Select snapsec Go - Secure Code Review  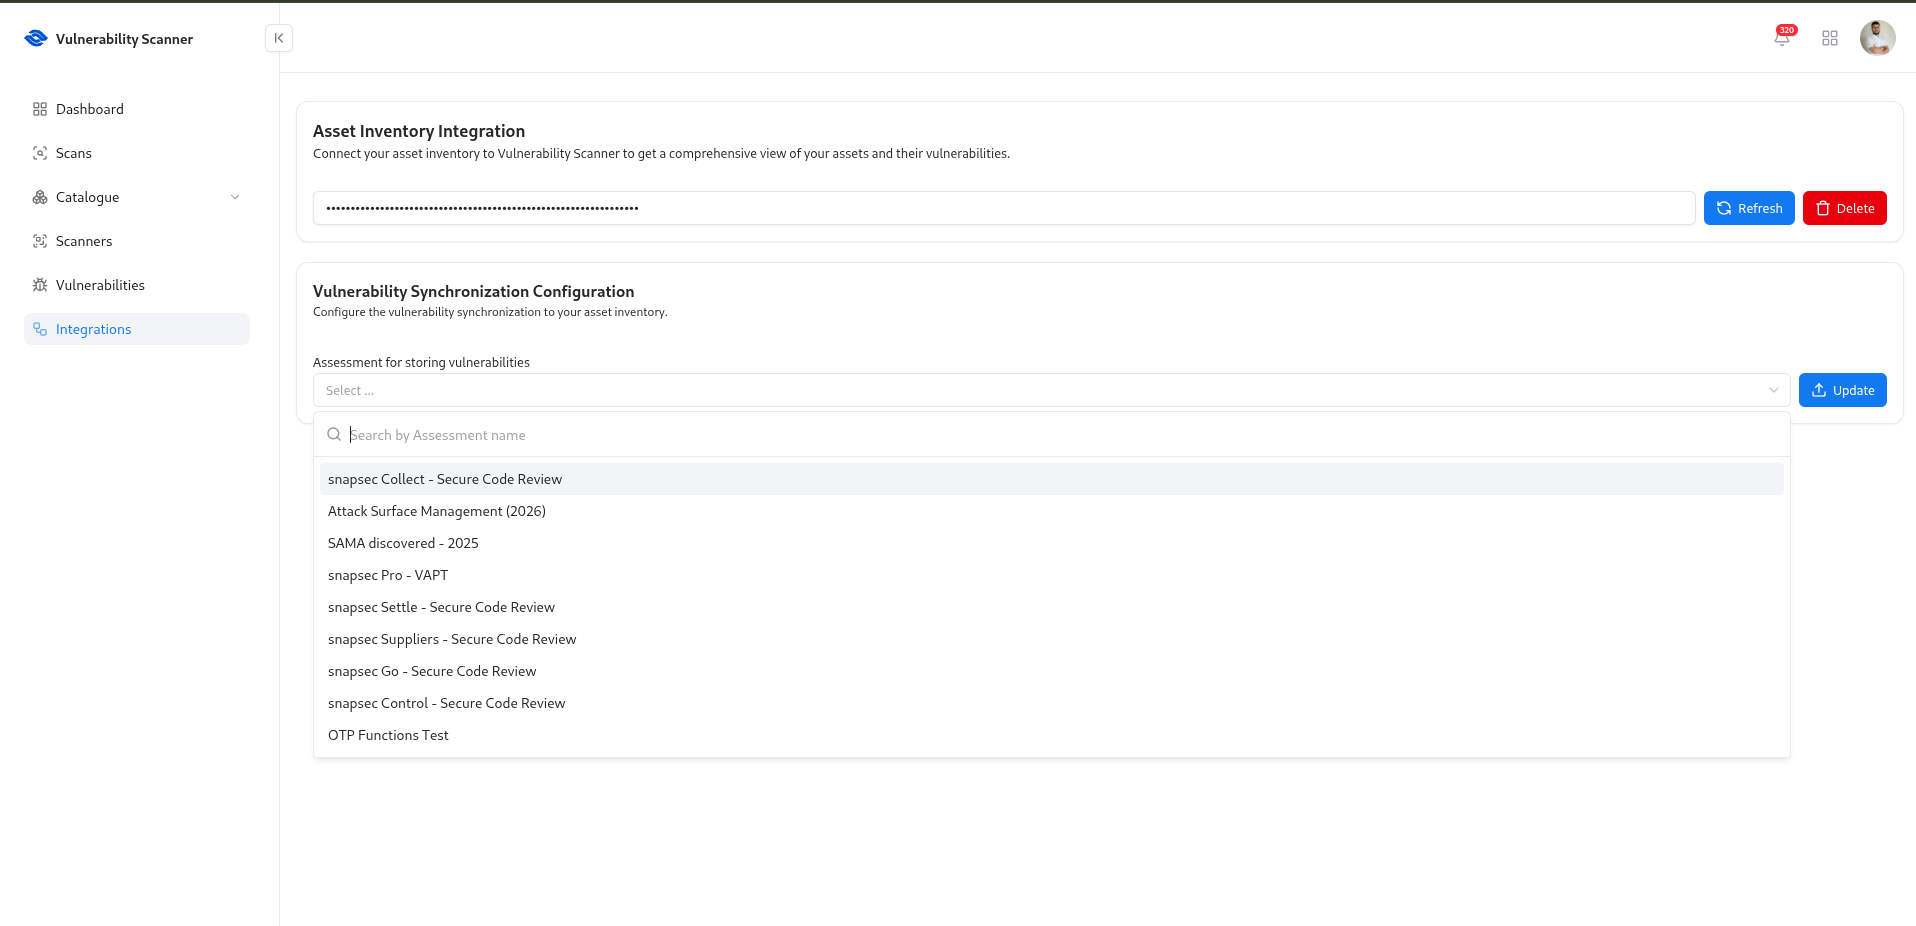coord(1051,671)
